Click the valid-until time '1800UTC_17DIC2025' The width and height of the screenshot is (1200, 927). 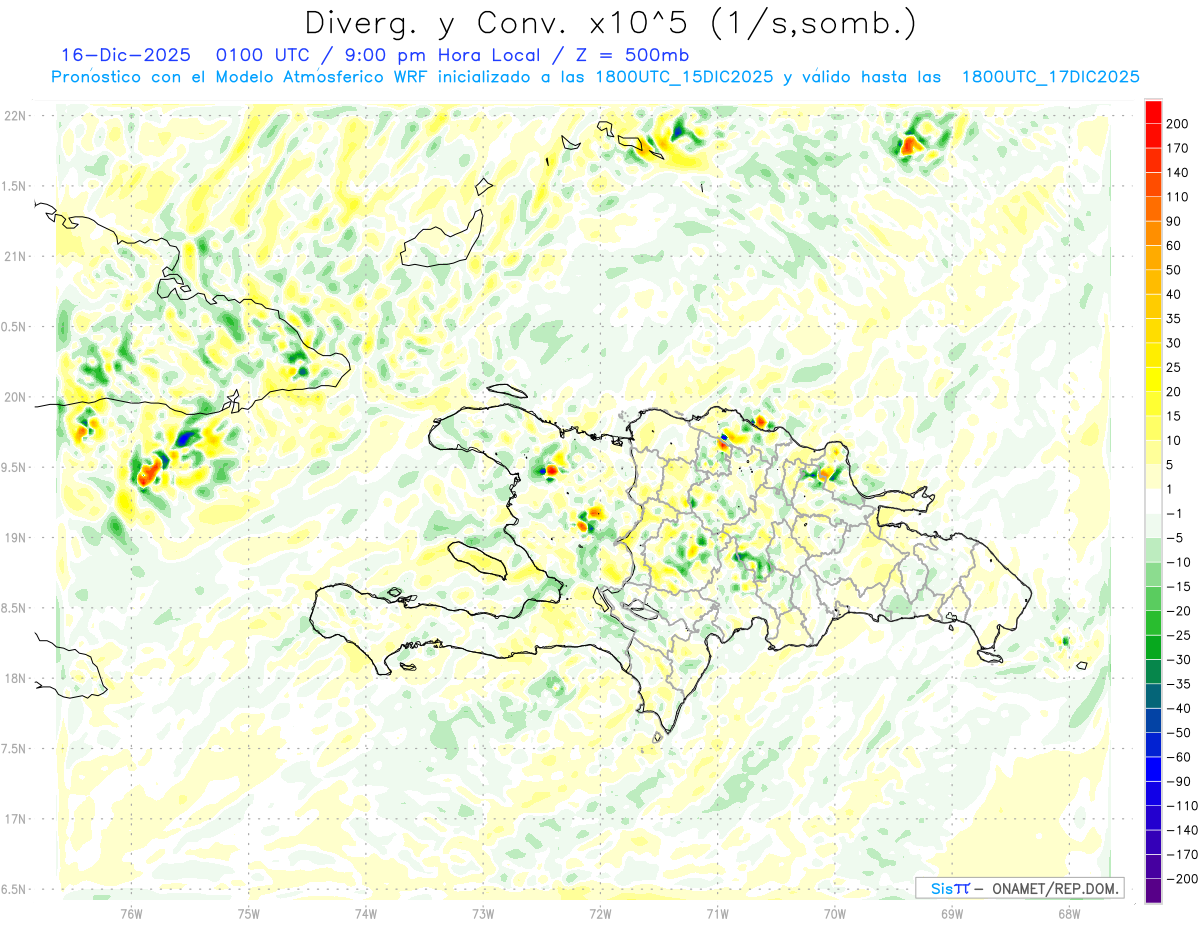tap(1050, 77)
